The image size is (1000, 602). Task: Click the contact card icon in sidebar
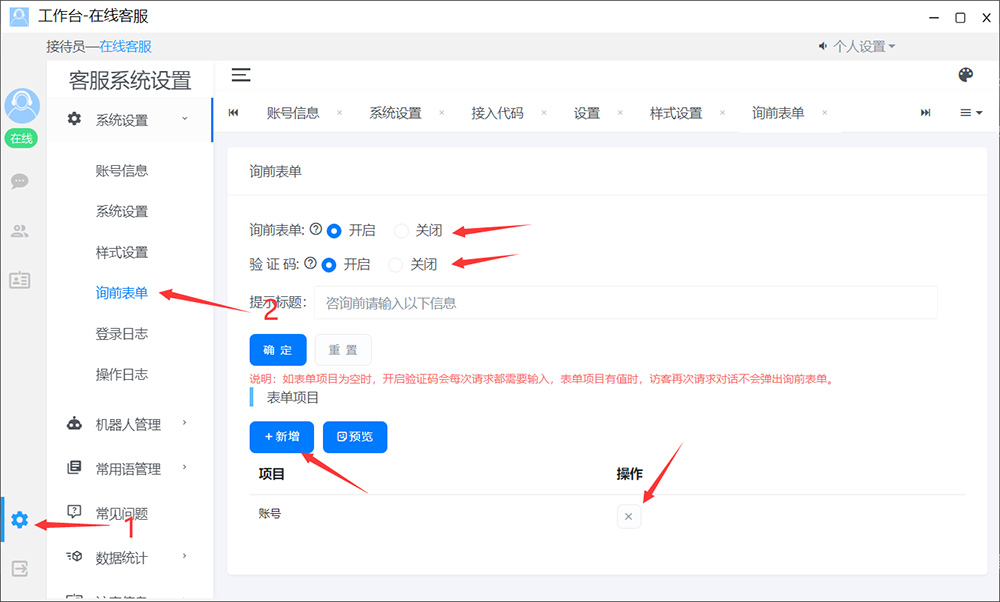[x=20, y=280]
